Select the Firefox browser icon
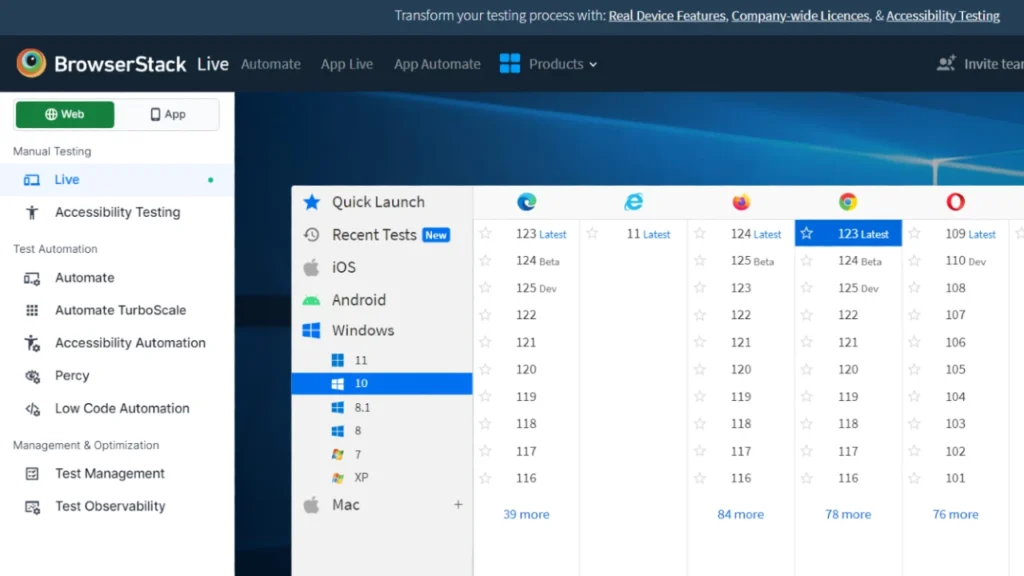1024x576 pixels. click(740, 201)
